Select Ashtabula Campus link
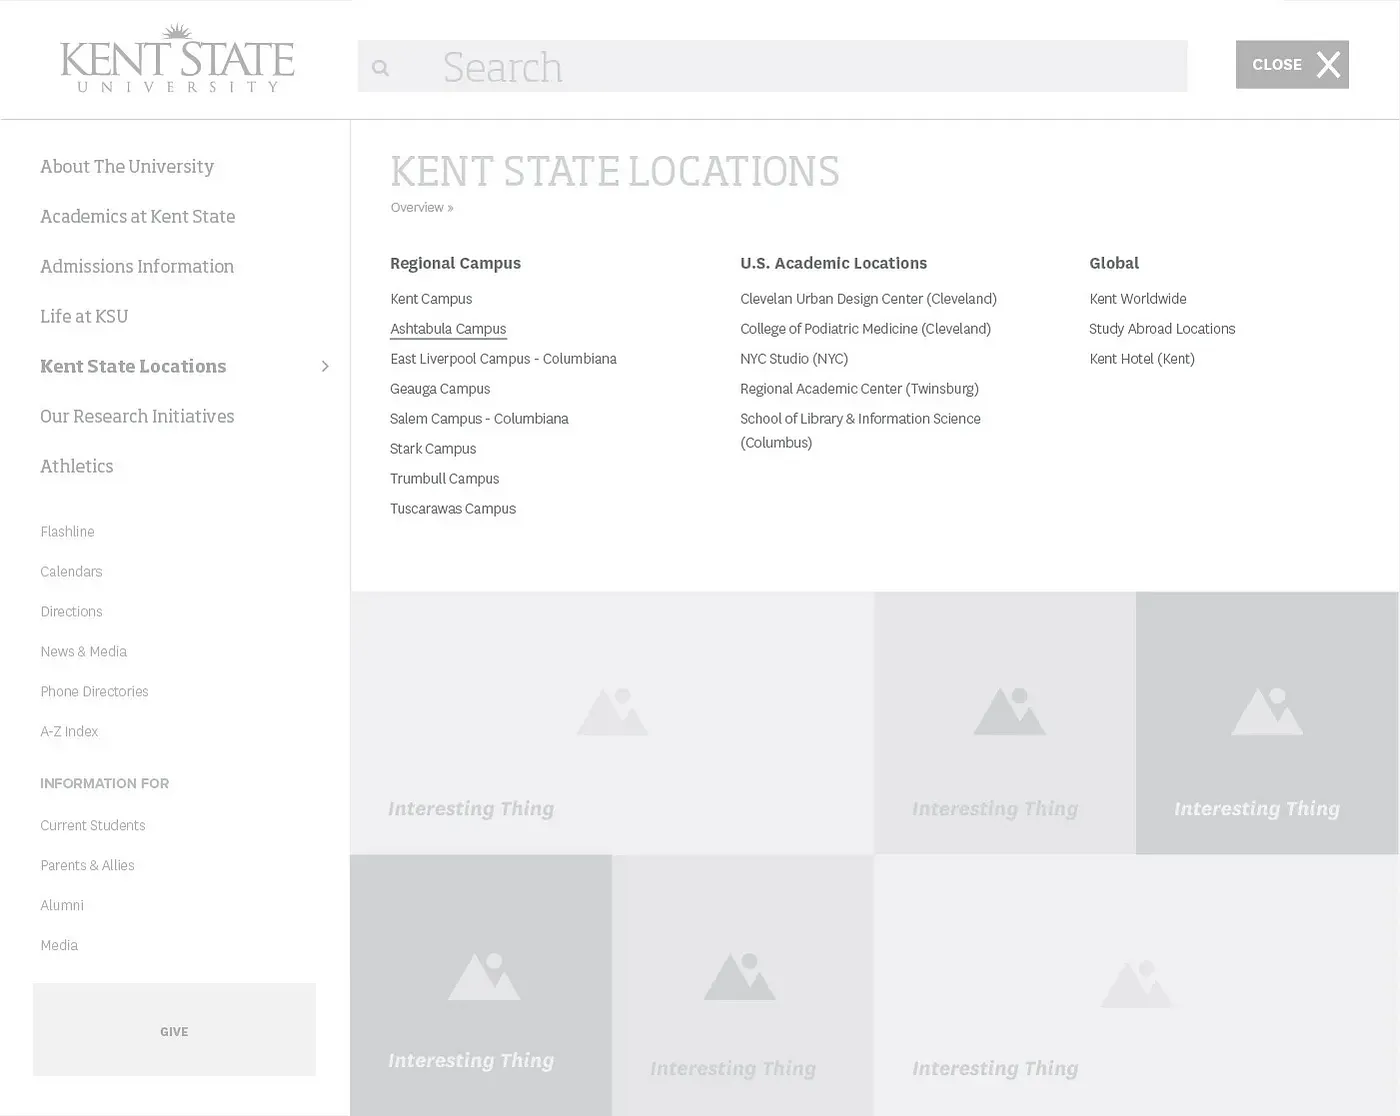Screen dimensions: 1400x1116 coord(448,328)
